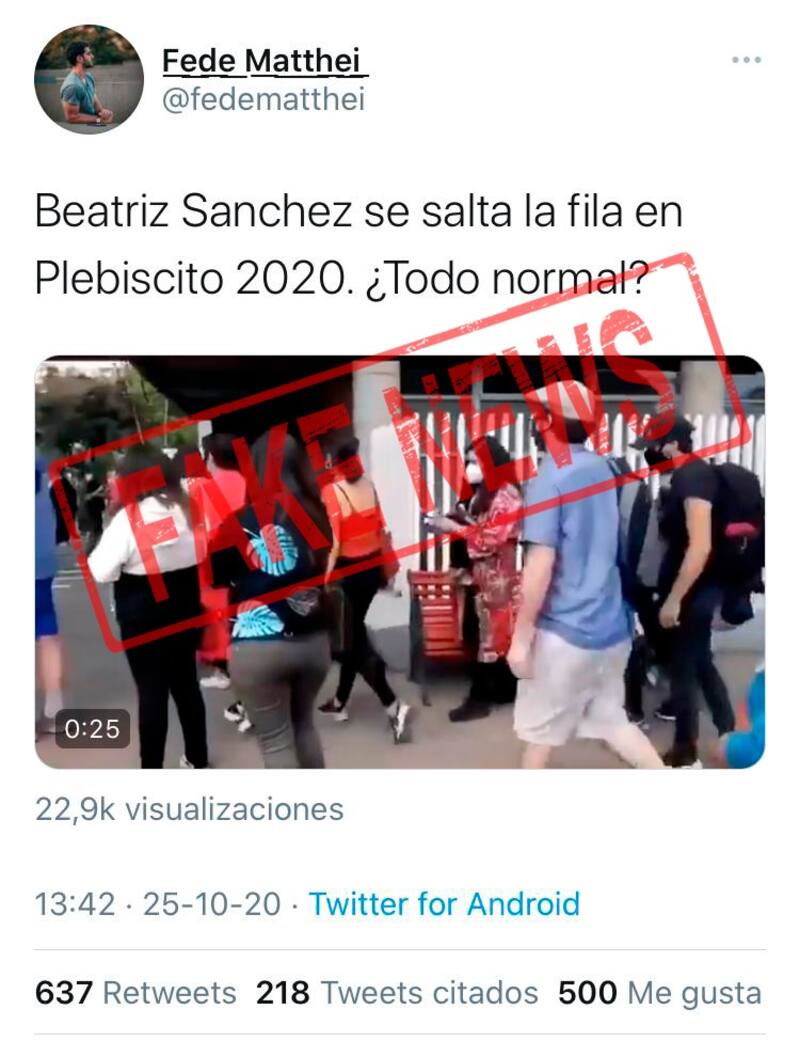Select the @fedematthei handle
Image resolution: width=800 pixels, height=1041 pixels.
pyautogui.click(x=264, y=100)
